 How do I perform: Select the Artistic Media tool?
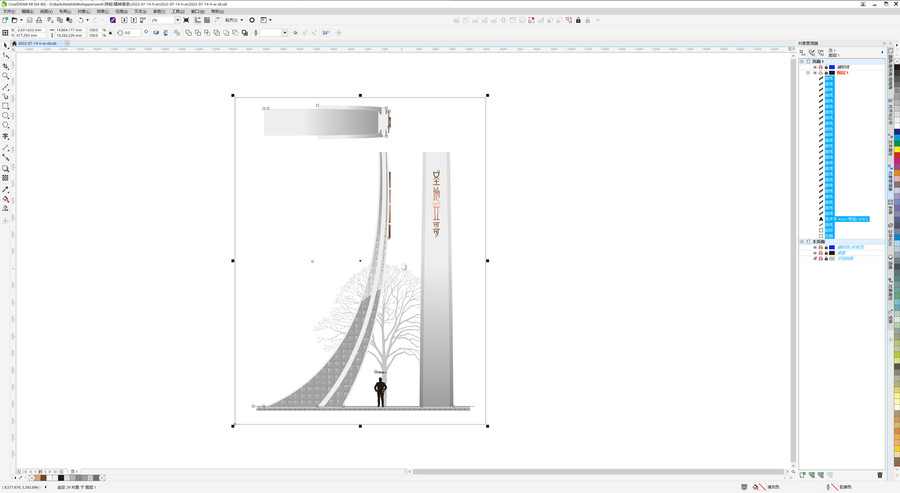[x=6, y=96]
